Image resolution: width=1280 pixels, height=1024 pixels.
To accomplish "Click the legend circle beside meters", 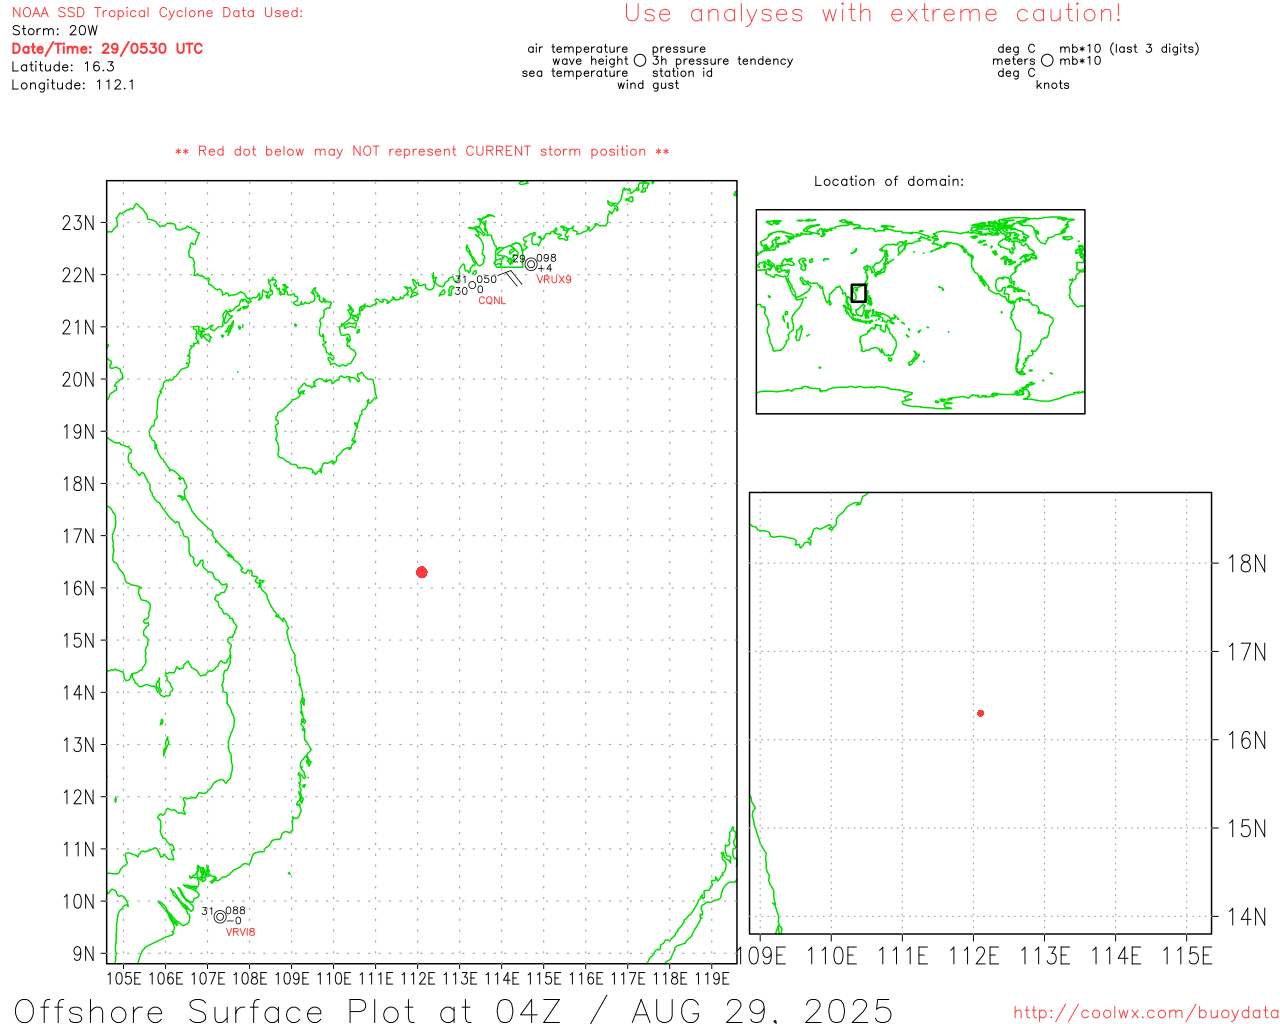I will (1047, 61).
